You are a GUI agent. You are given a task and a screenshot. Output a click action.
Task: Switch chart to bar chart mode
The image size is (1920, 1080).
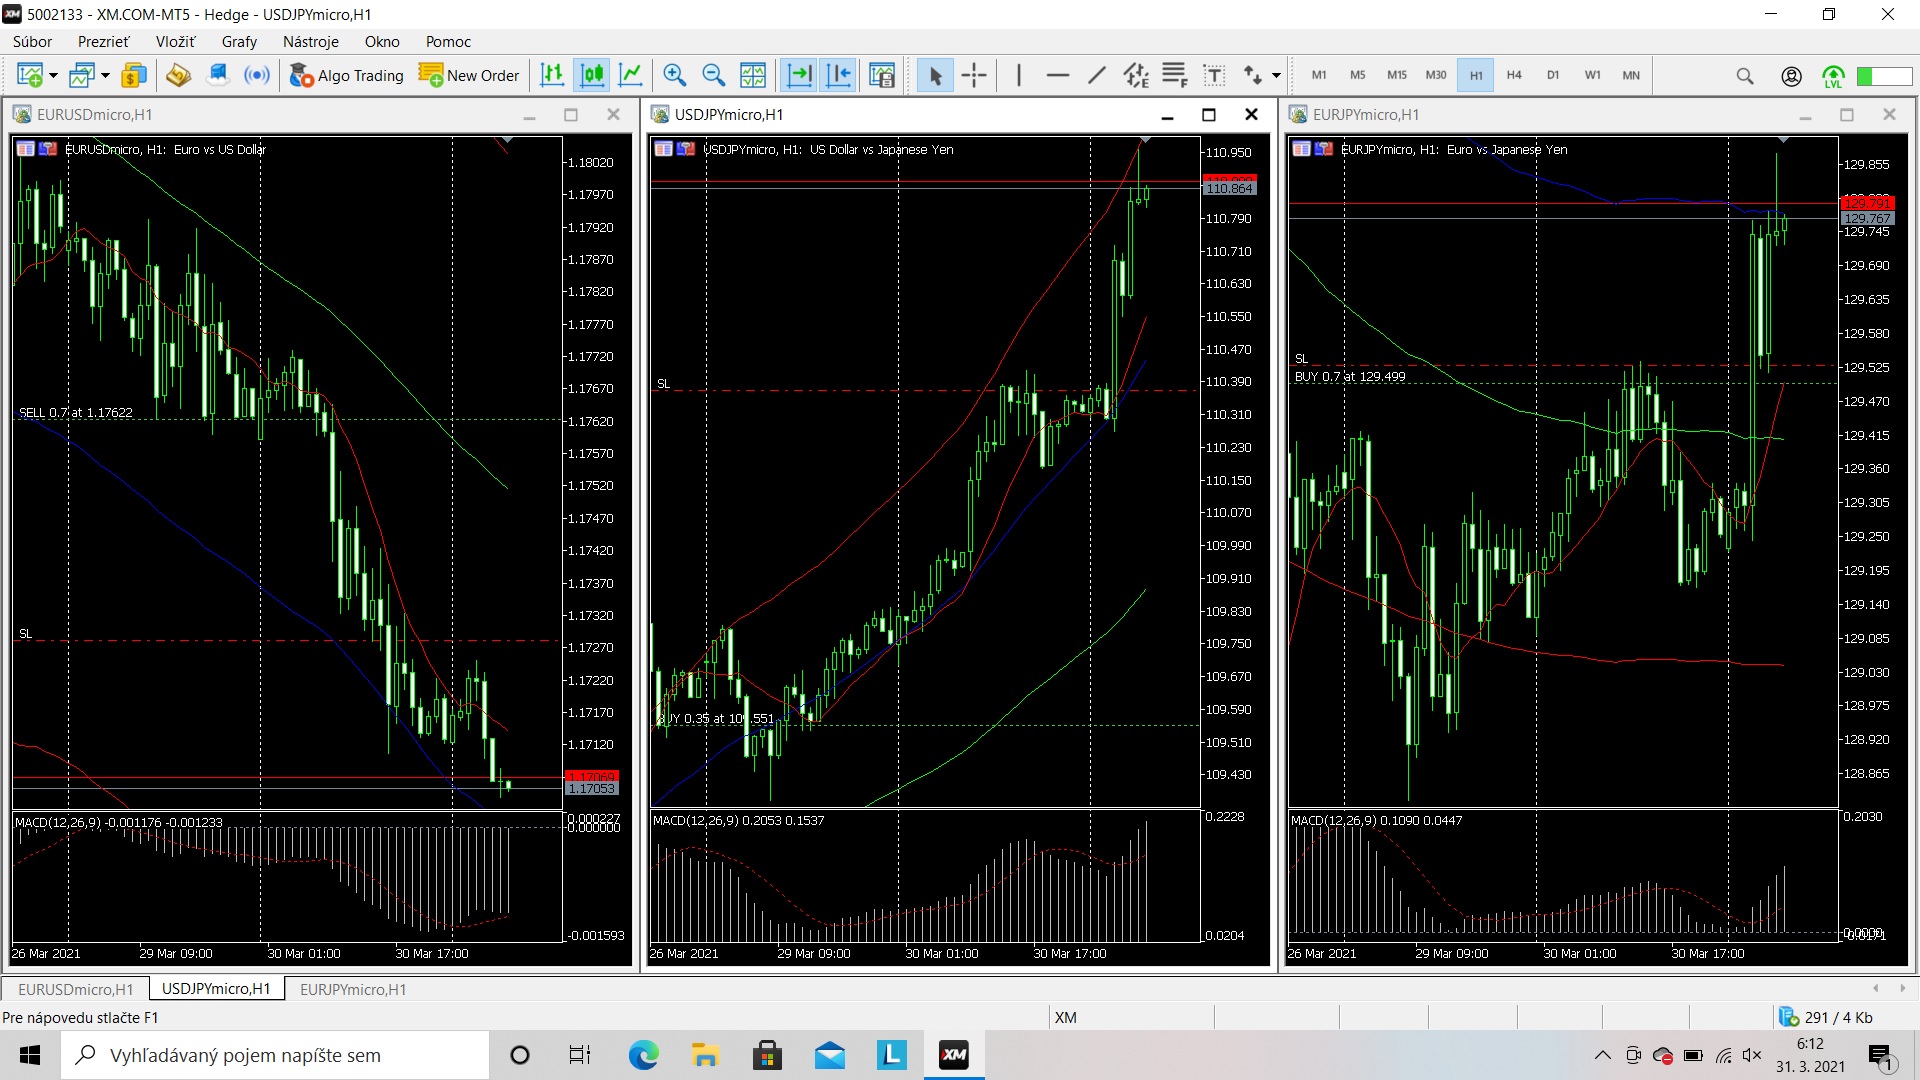[552, 75]
